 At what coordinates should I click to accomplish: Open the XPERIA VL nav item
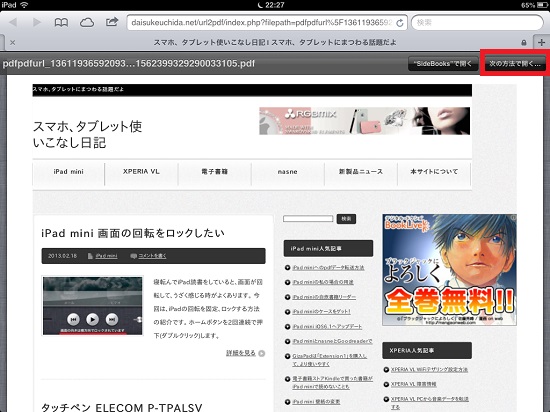point(141,172)
